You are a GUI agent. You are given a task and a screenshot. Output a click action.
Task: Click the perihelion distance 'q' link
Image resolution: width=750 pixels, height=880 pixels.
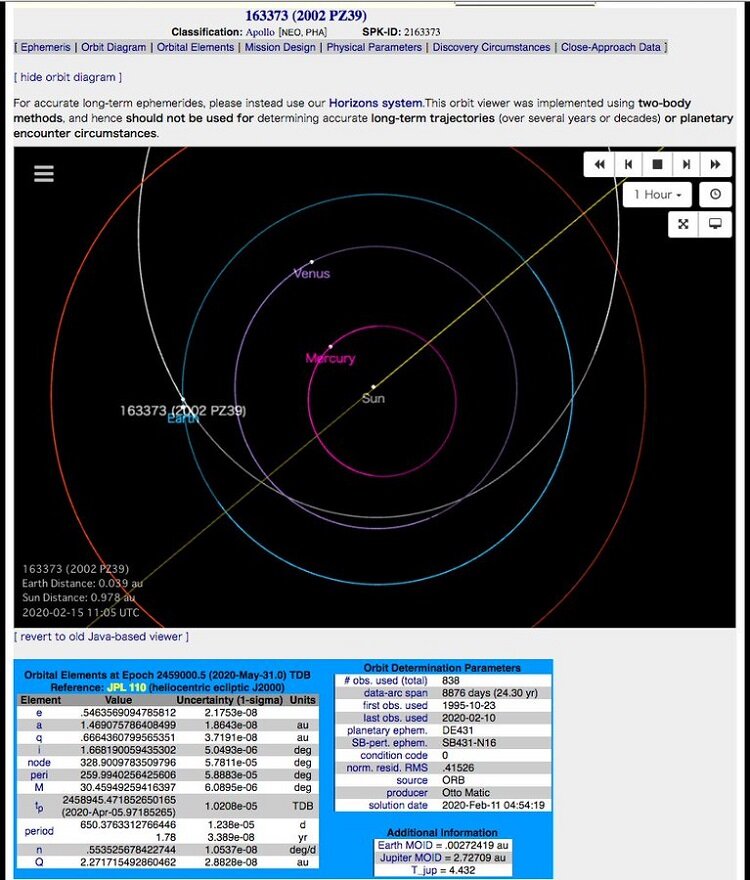[39, 737]
